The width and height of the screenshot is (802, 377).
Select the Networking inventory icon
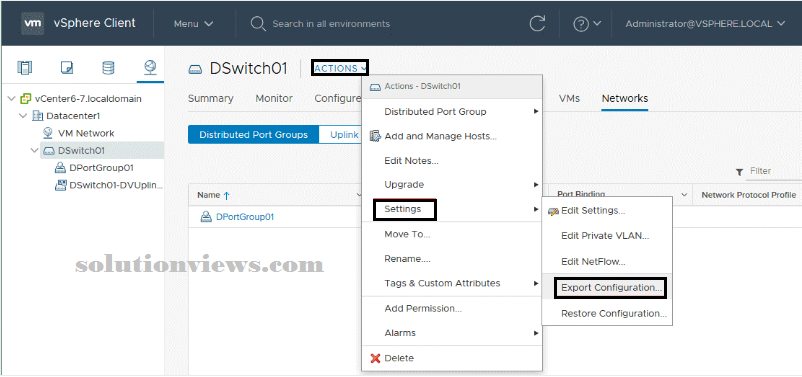150,68
